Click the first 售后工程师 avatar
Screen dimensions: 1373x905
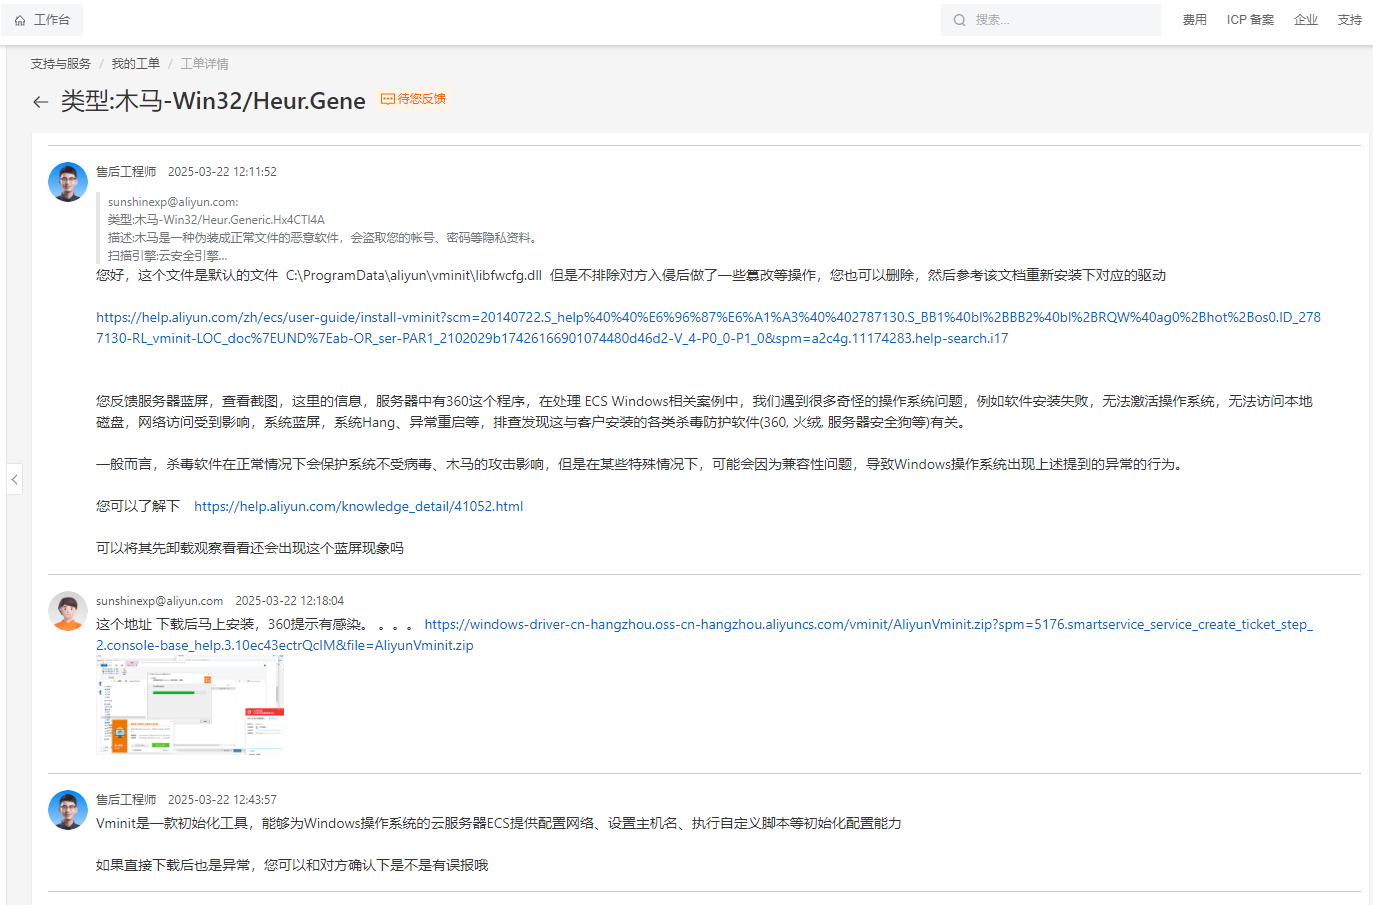68,182
